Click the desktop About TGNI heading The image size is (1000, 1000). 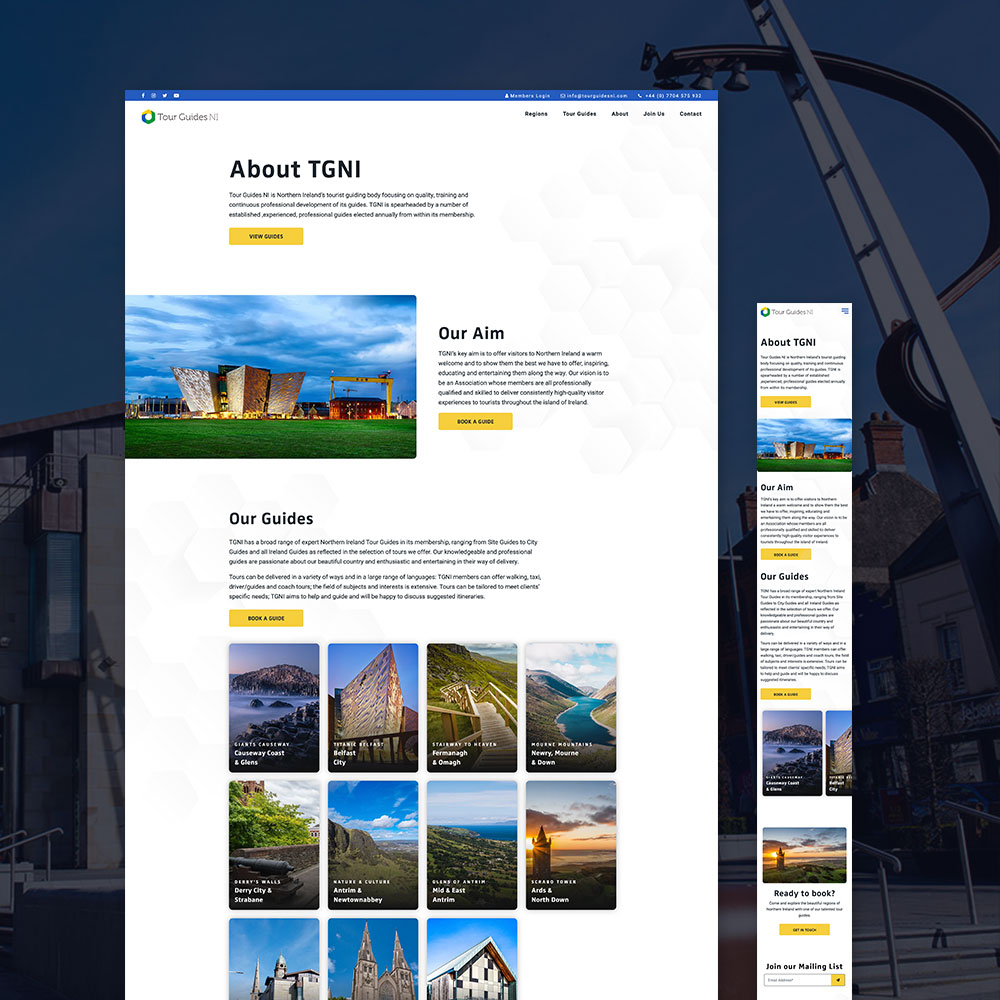click(x=295, y=169)
